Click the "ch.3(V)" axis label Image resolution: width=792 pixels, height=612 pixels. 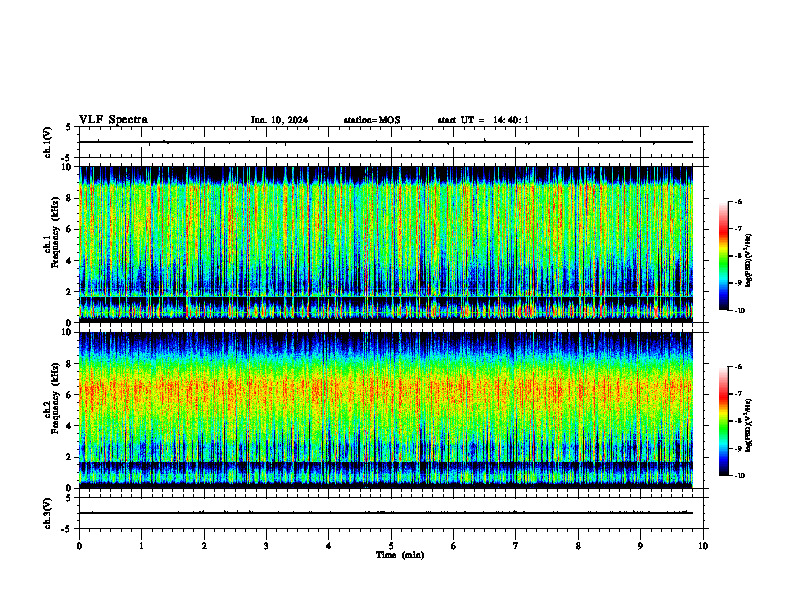(48, 513)
